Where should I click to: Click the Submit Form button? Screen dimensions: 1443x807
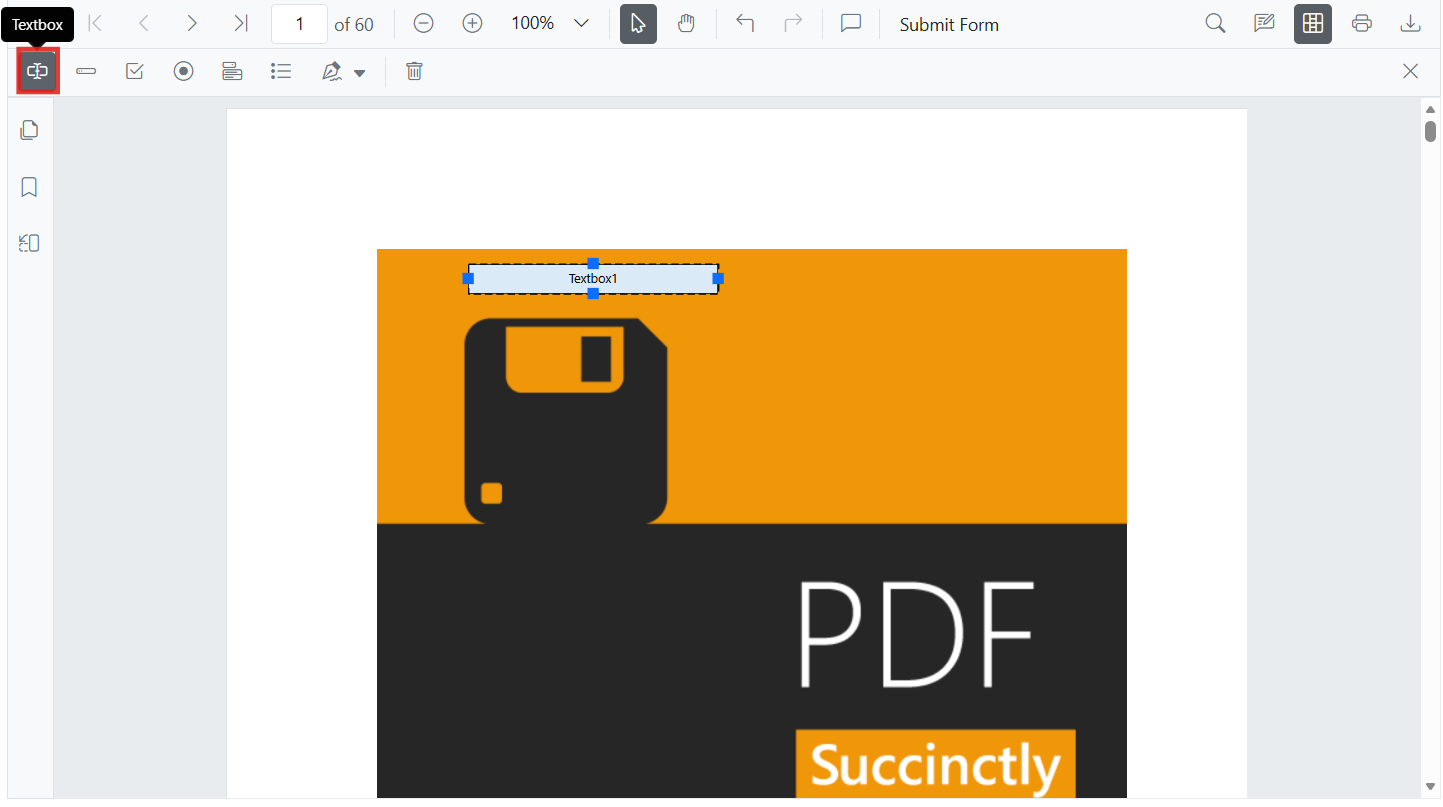pyautogui.click(x=949, y=25)
